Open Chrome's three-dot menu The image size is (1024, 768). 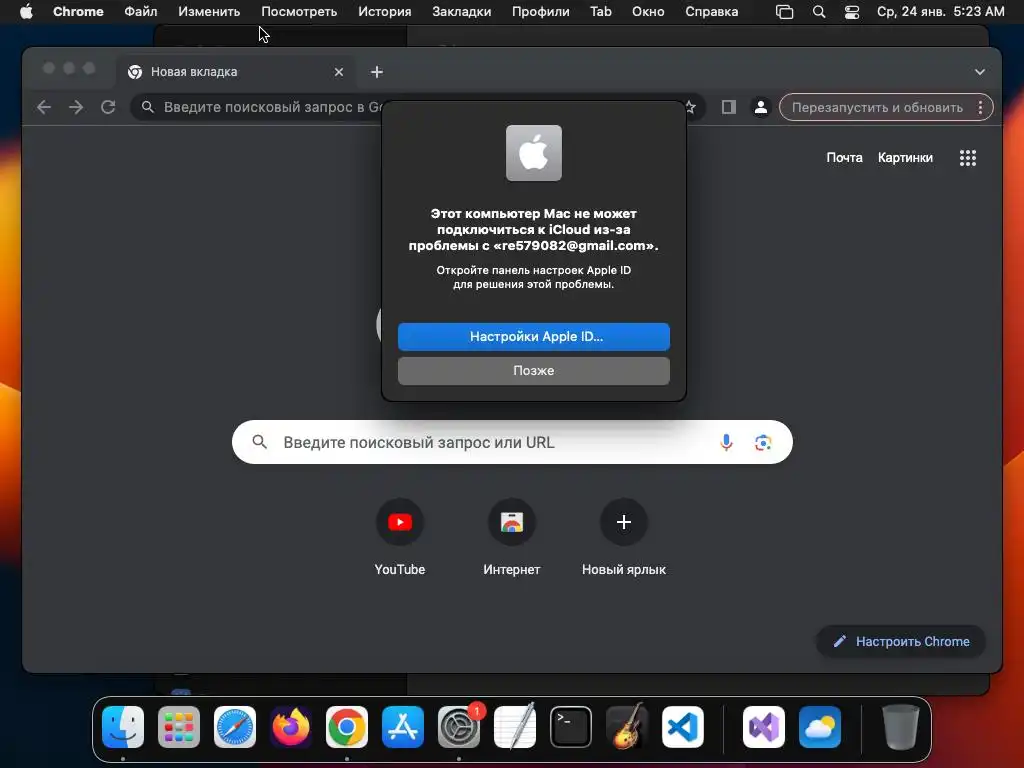pos(980,108)
